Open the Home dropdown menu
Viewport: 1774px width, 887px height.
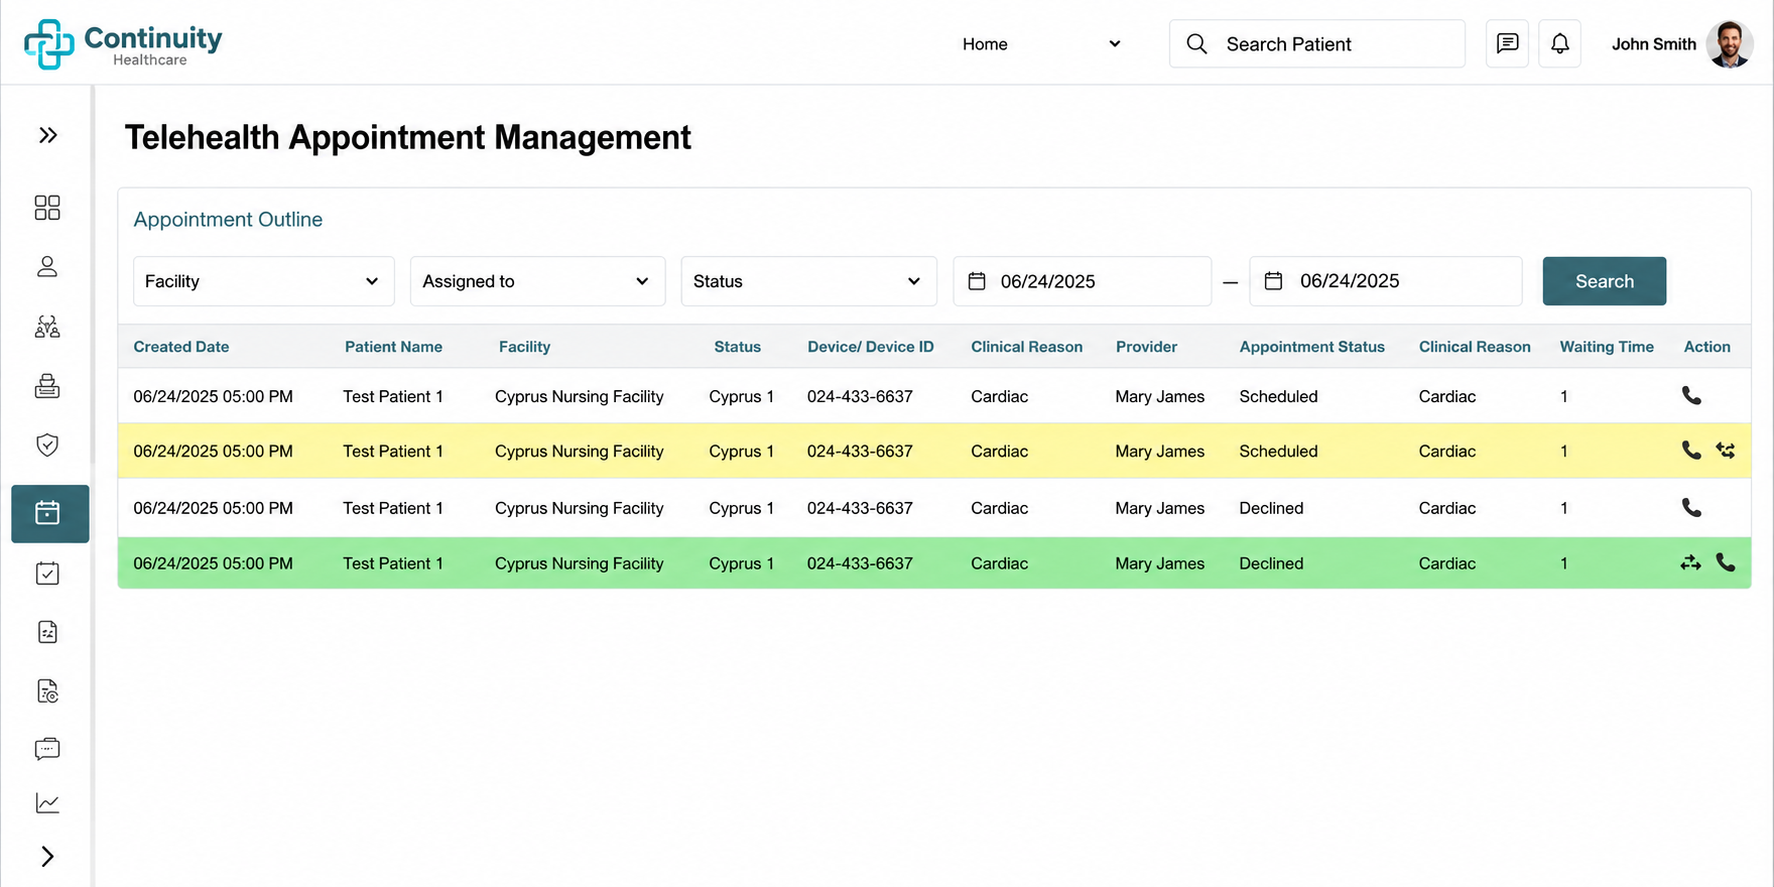click(x=1040, y=44)
